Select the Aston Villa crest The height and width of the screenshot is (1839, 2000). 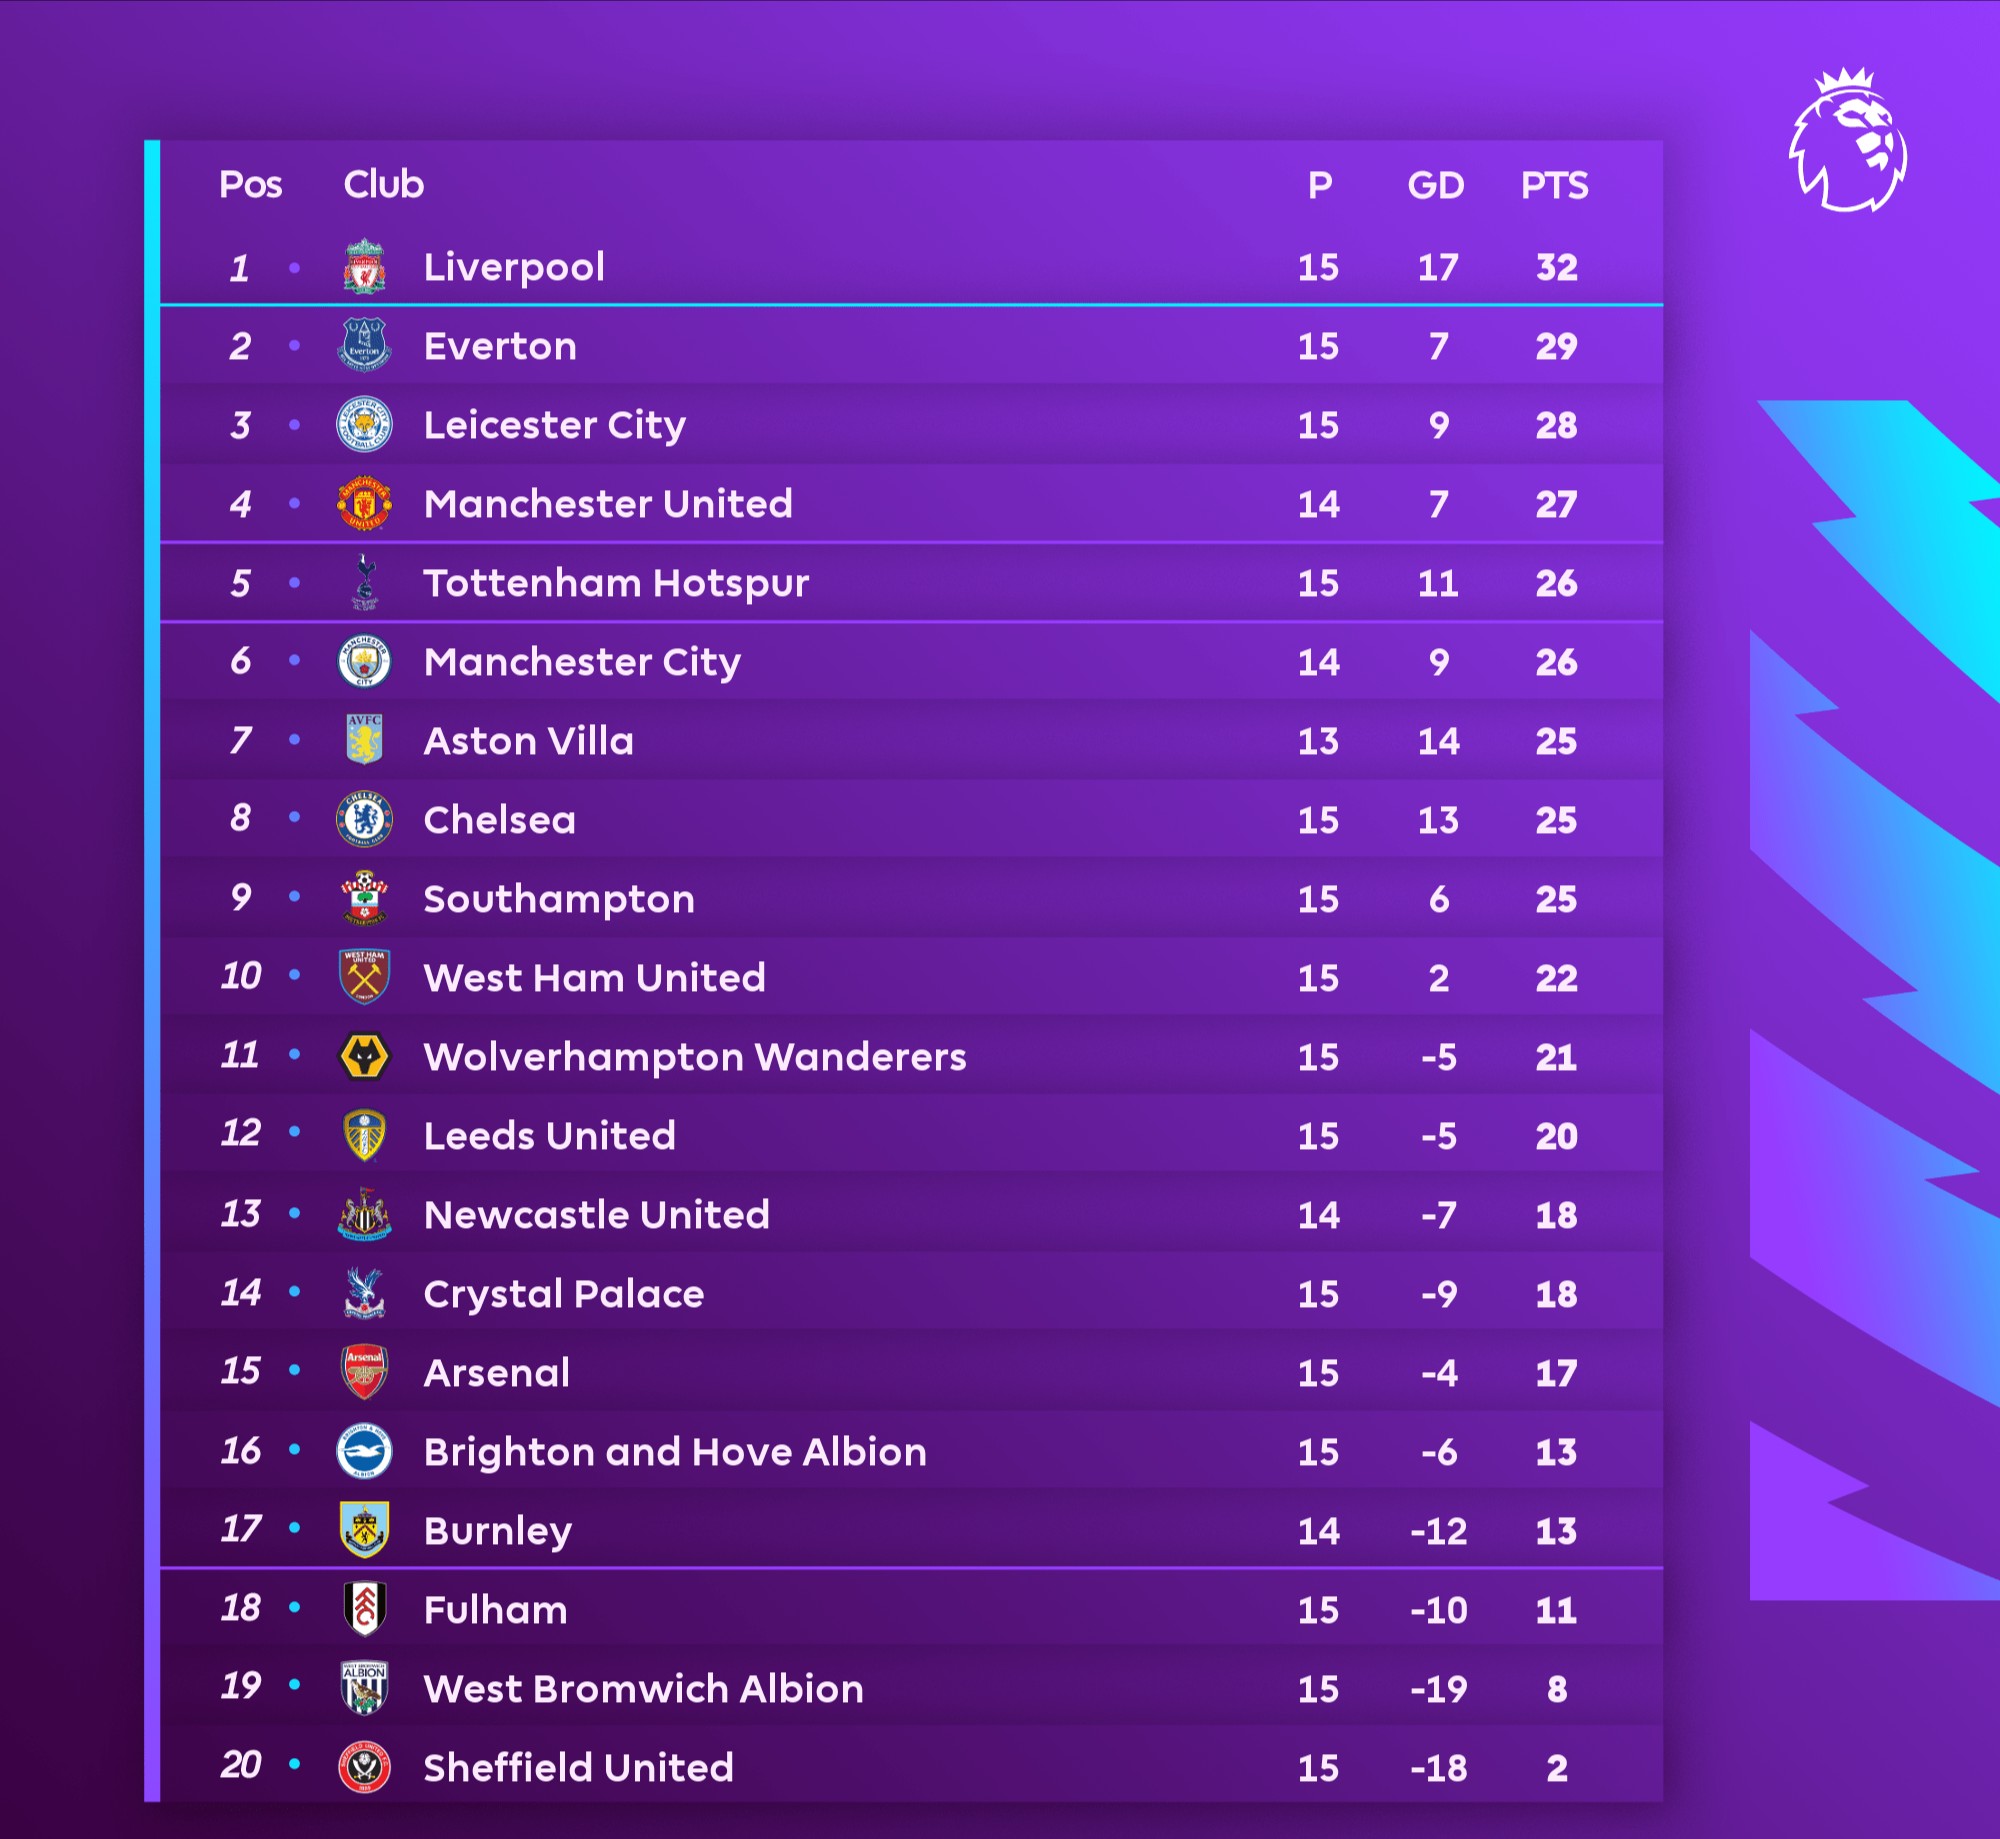tap(364, 739)
